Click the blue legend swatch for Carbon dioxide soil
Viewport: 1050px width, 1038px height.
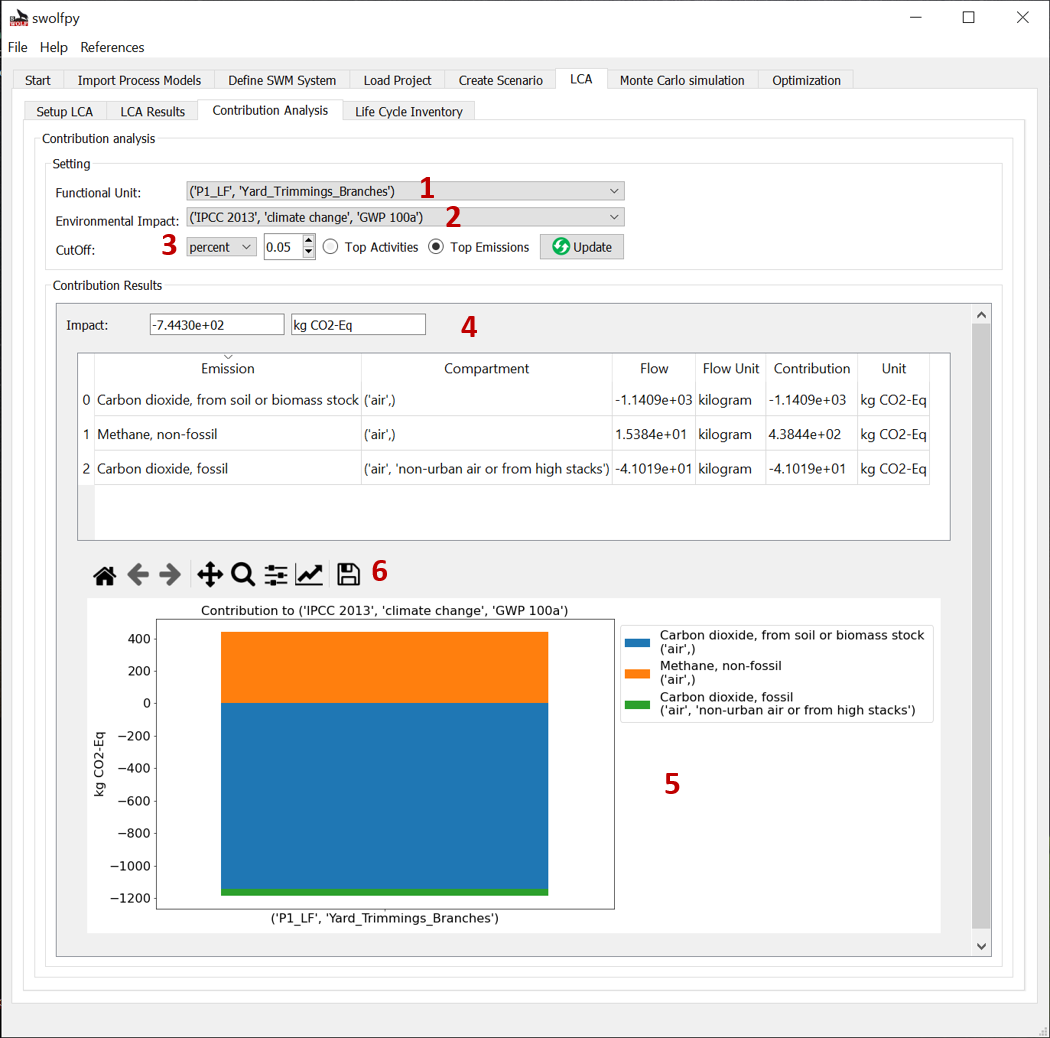point(637,642)
